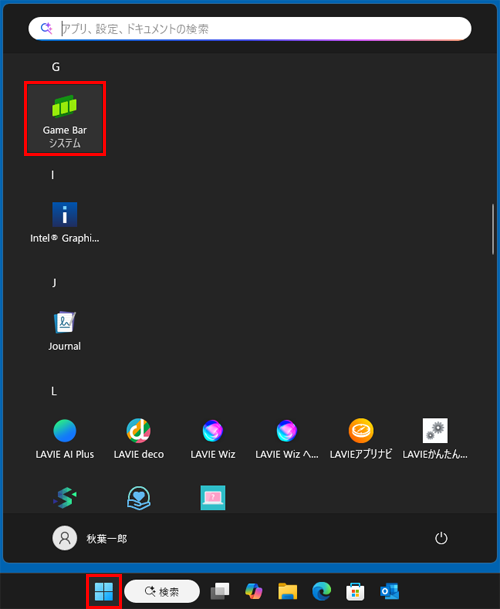The image size is (500, 609).
Task: Open LAVIEかんたん... settings app
Action: pyautogui.click(x=435, y=438)
